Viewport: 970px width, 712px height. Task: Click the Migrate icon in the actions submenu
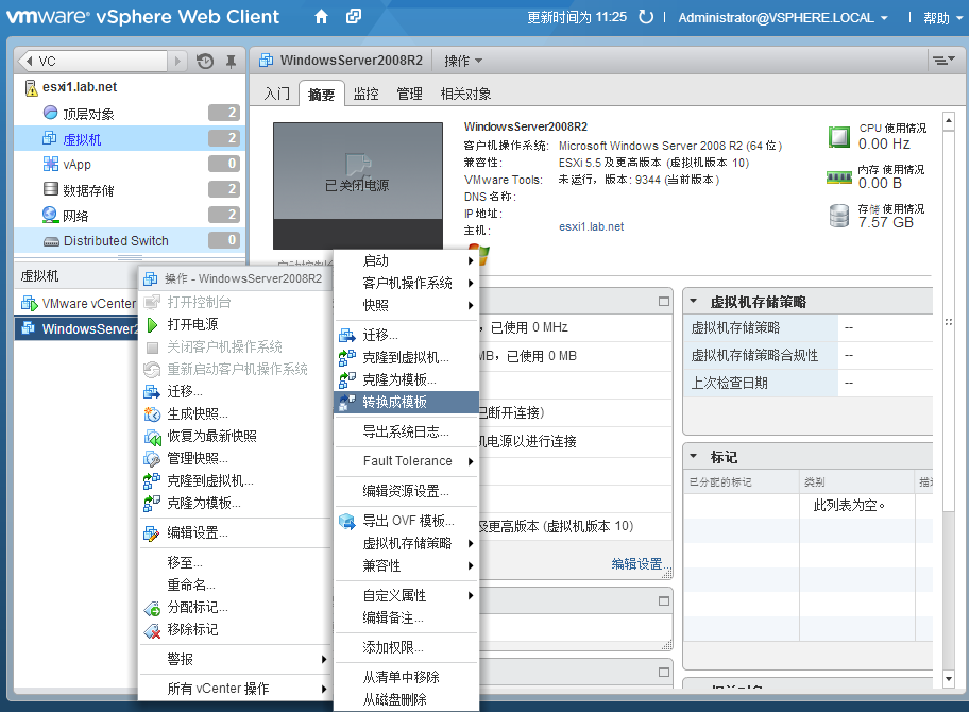347,335
